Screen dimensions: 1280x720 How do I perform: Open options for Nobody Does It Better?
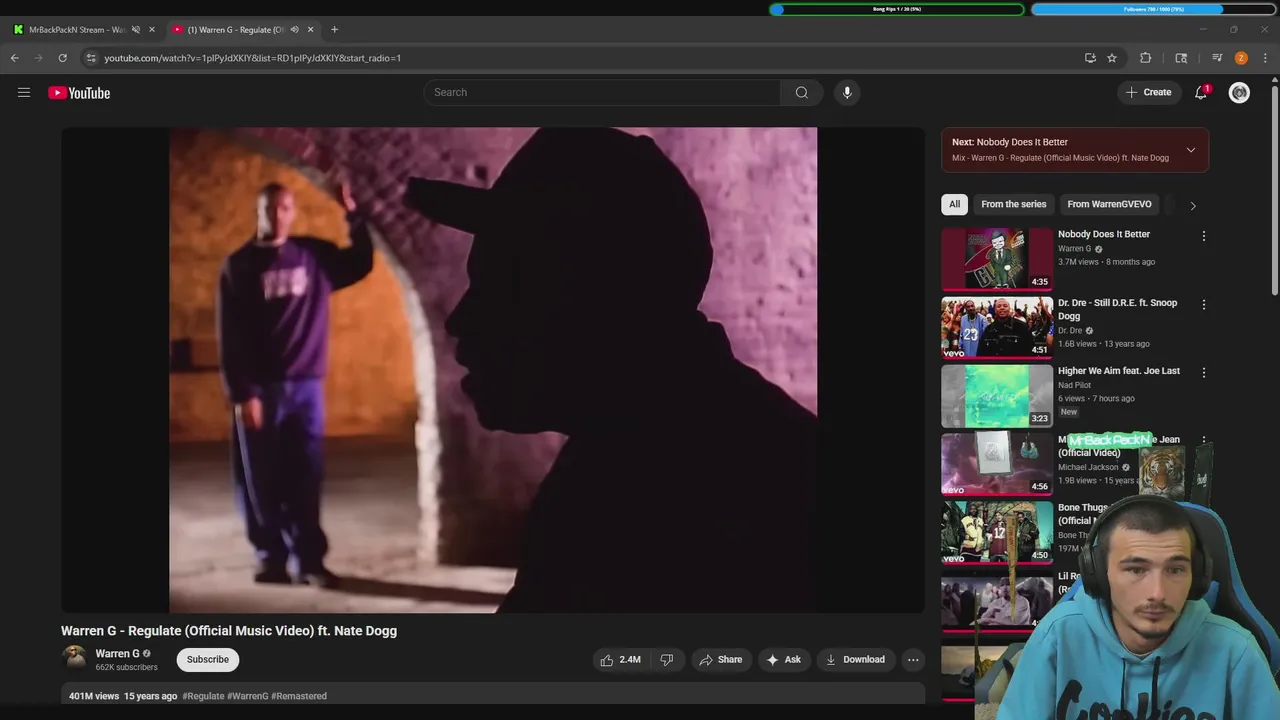[1203, 236]
